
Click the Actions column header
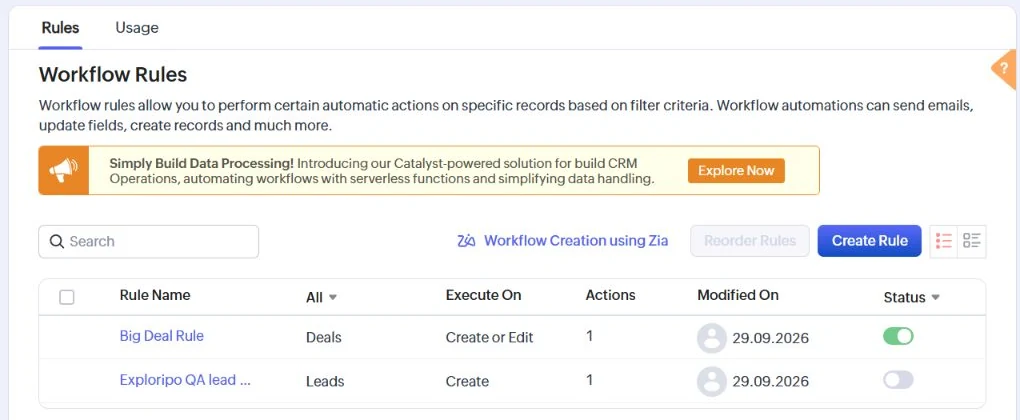[610, 295]
